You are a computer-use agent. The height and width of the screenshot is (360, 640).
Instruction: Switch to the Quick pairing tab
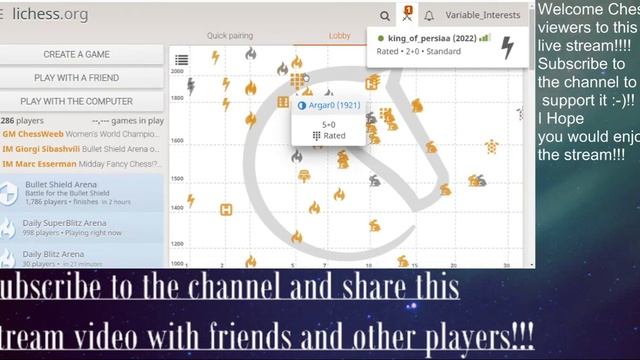point(230,36)
